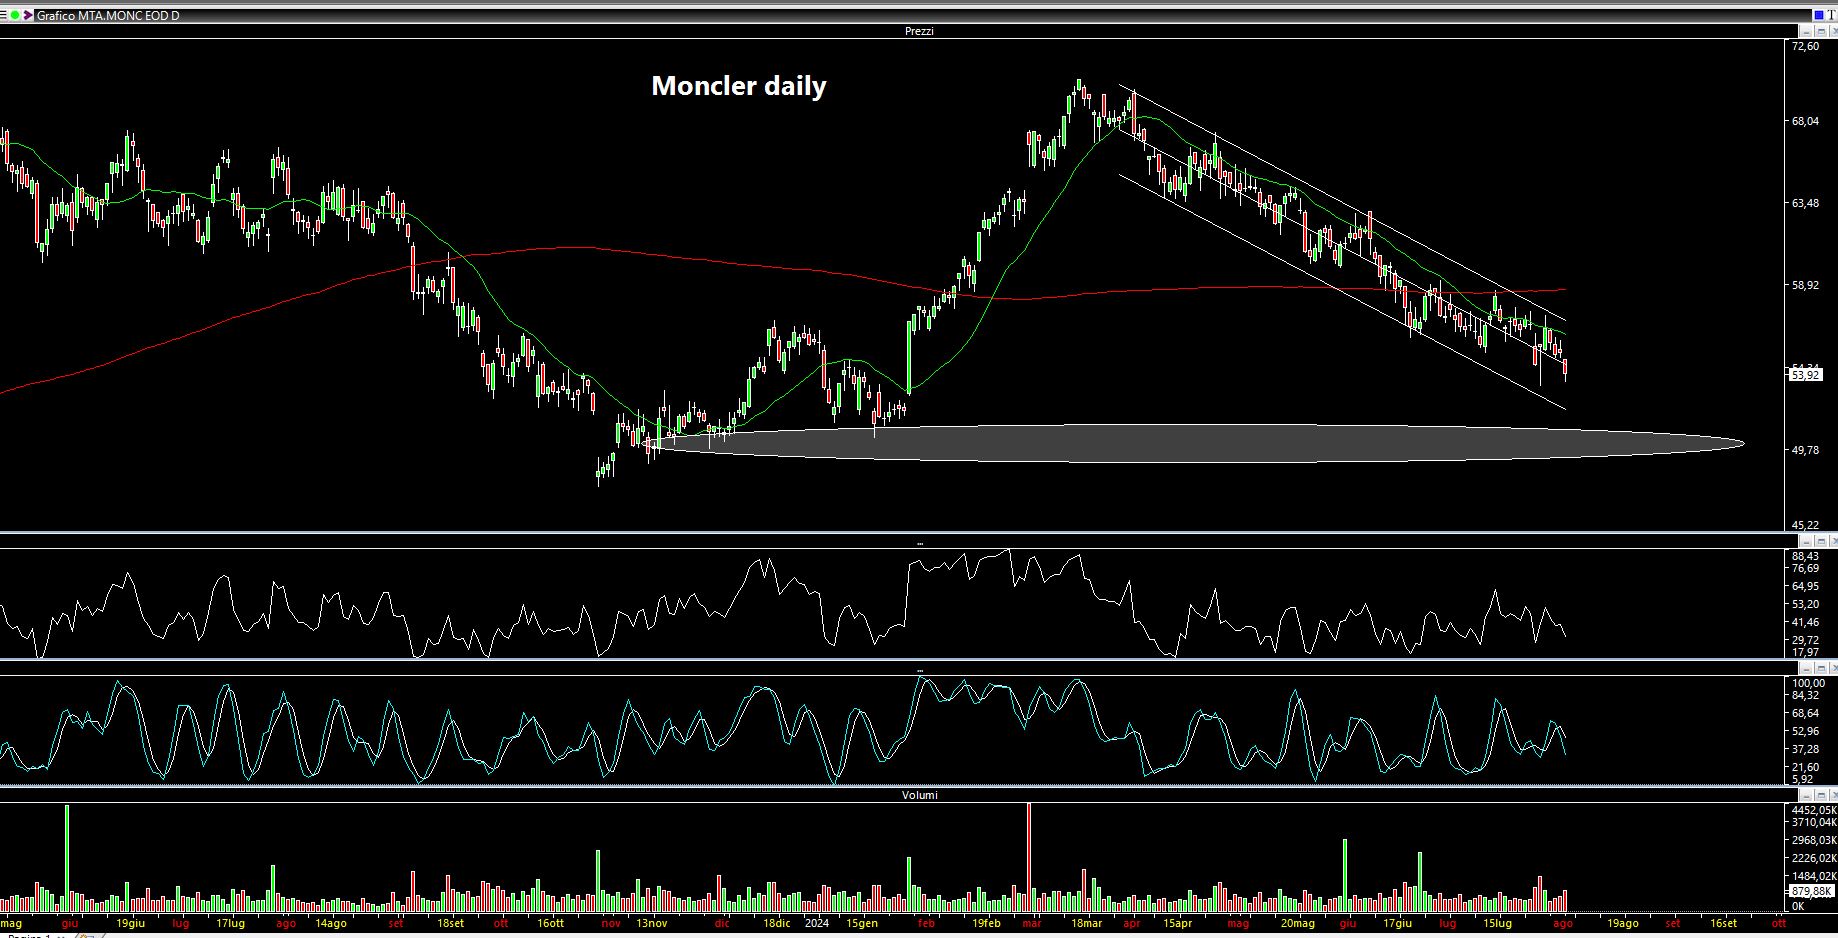
Task: Click the 17,97 oscillator scale value
Action: [x=1805, y=652]
